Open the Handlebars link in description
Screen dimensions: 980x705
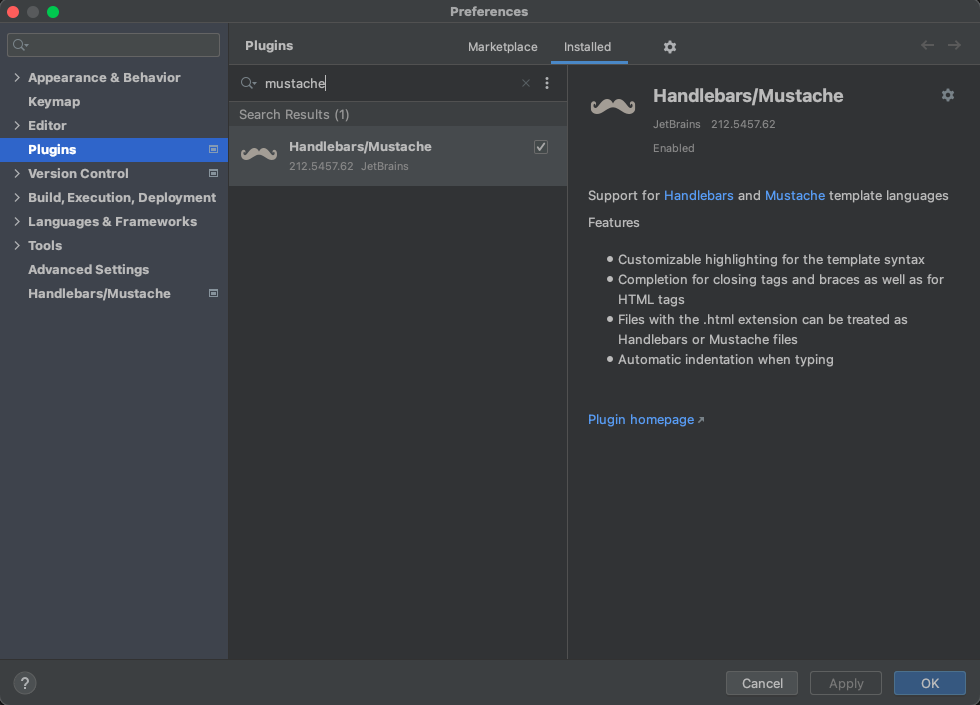[698, 196]
